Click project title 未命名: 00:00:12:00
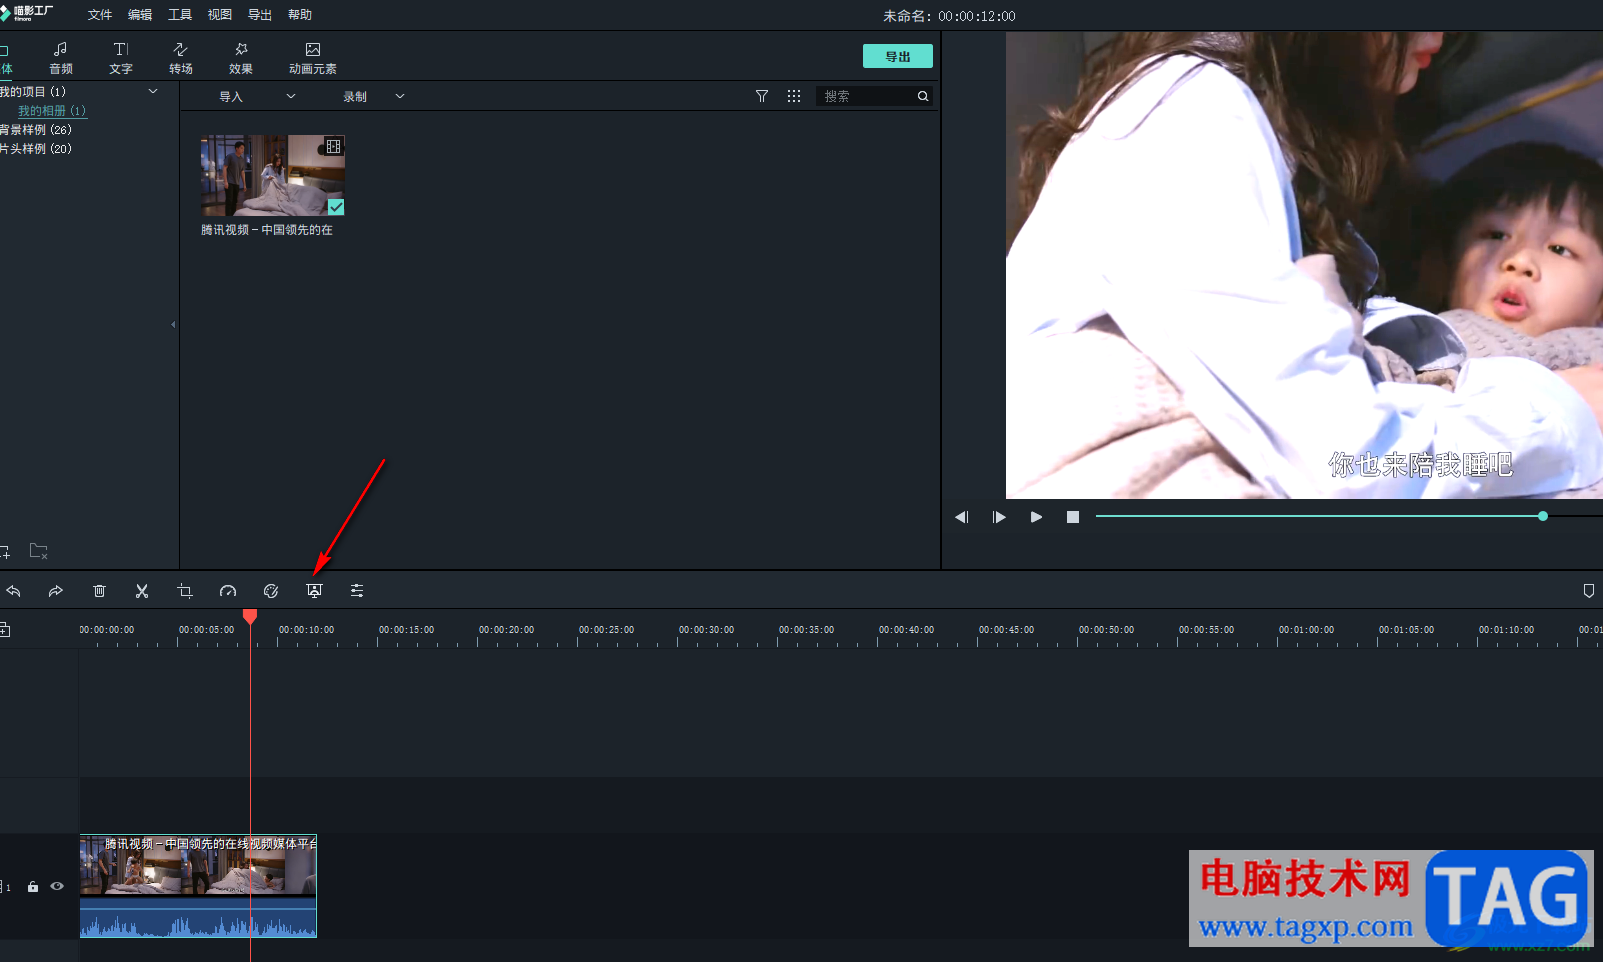This screenshot has width=1603, height=962. [949, 16]
